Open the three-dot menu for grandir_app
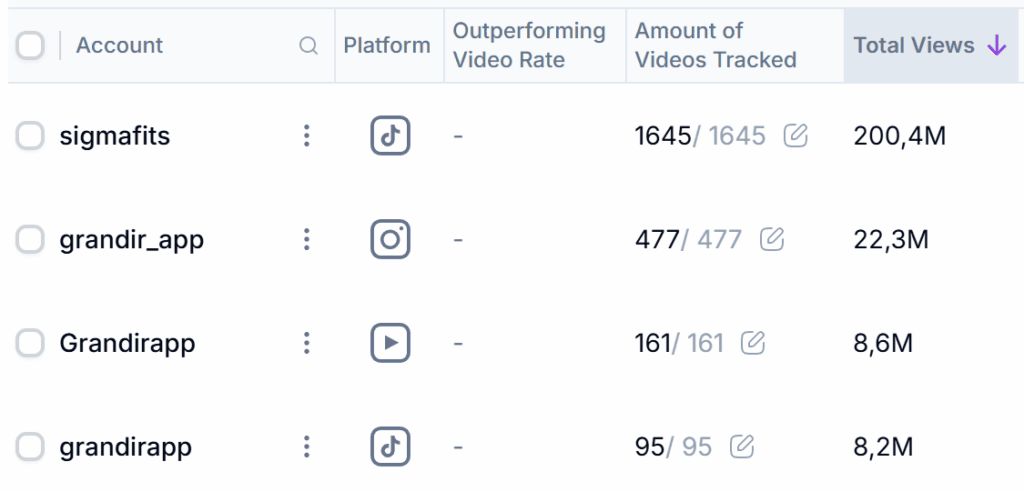 click(307, 239)
